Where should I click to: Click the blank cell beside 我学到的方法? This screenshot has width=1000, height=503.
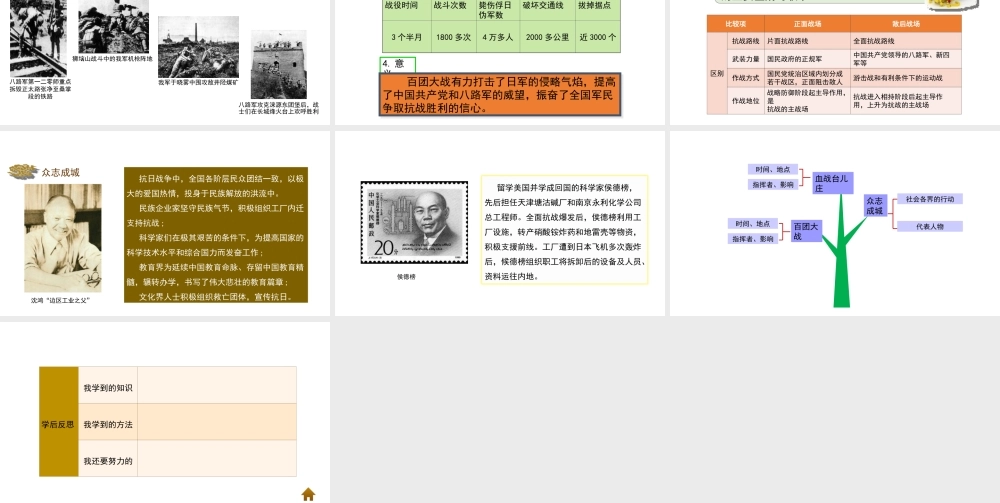(x=217, y=421)
